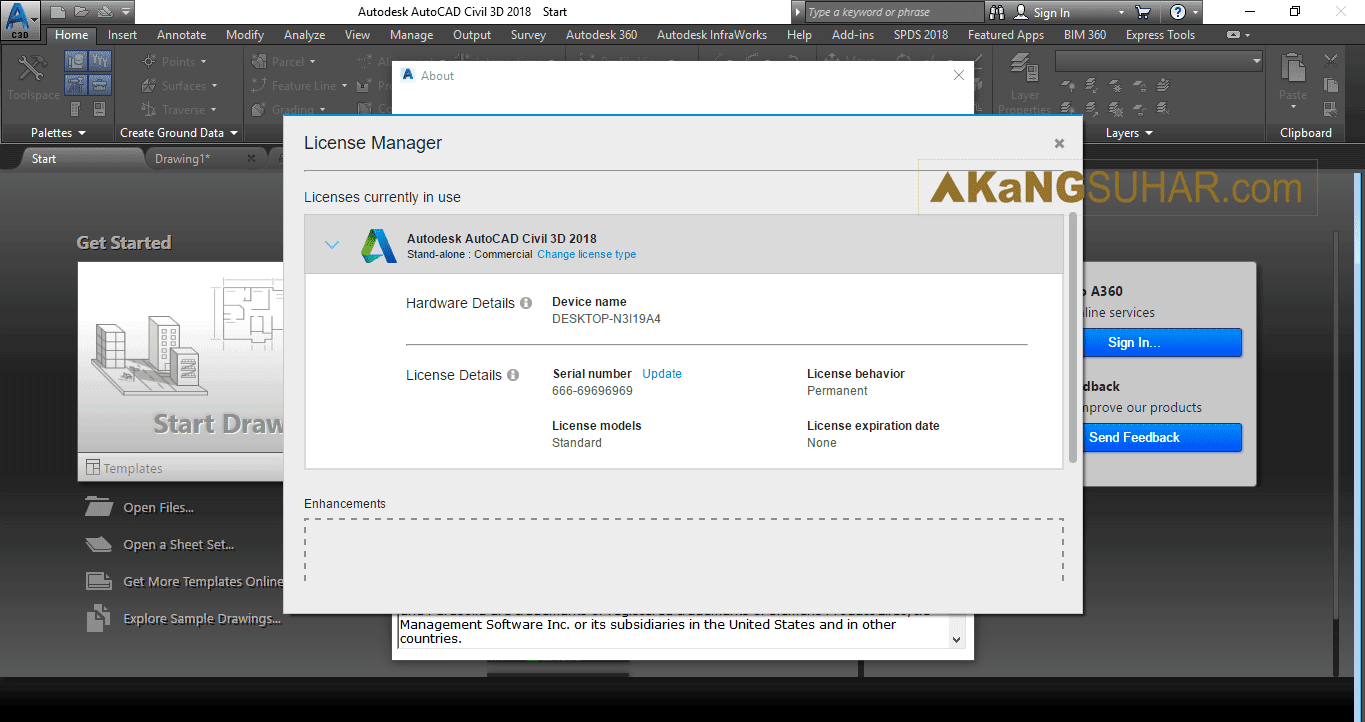Click the Change license type link
This screenshot has height=722, width=1365.
point(587,254)
